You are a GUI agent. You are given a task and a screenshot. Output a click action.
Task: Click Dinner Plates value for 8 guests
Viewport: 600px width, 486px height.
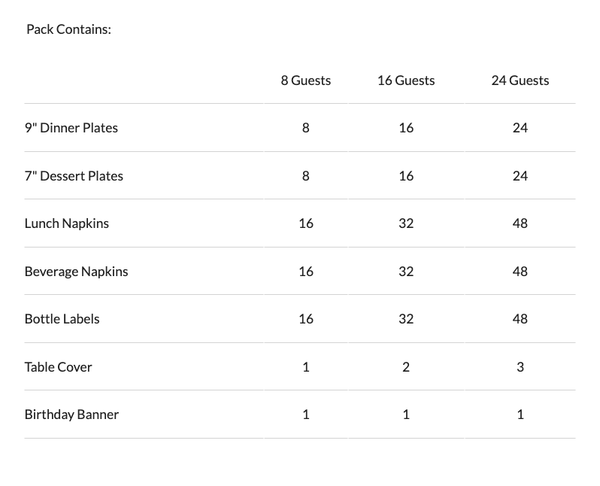(305, 128)
